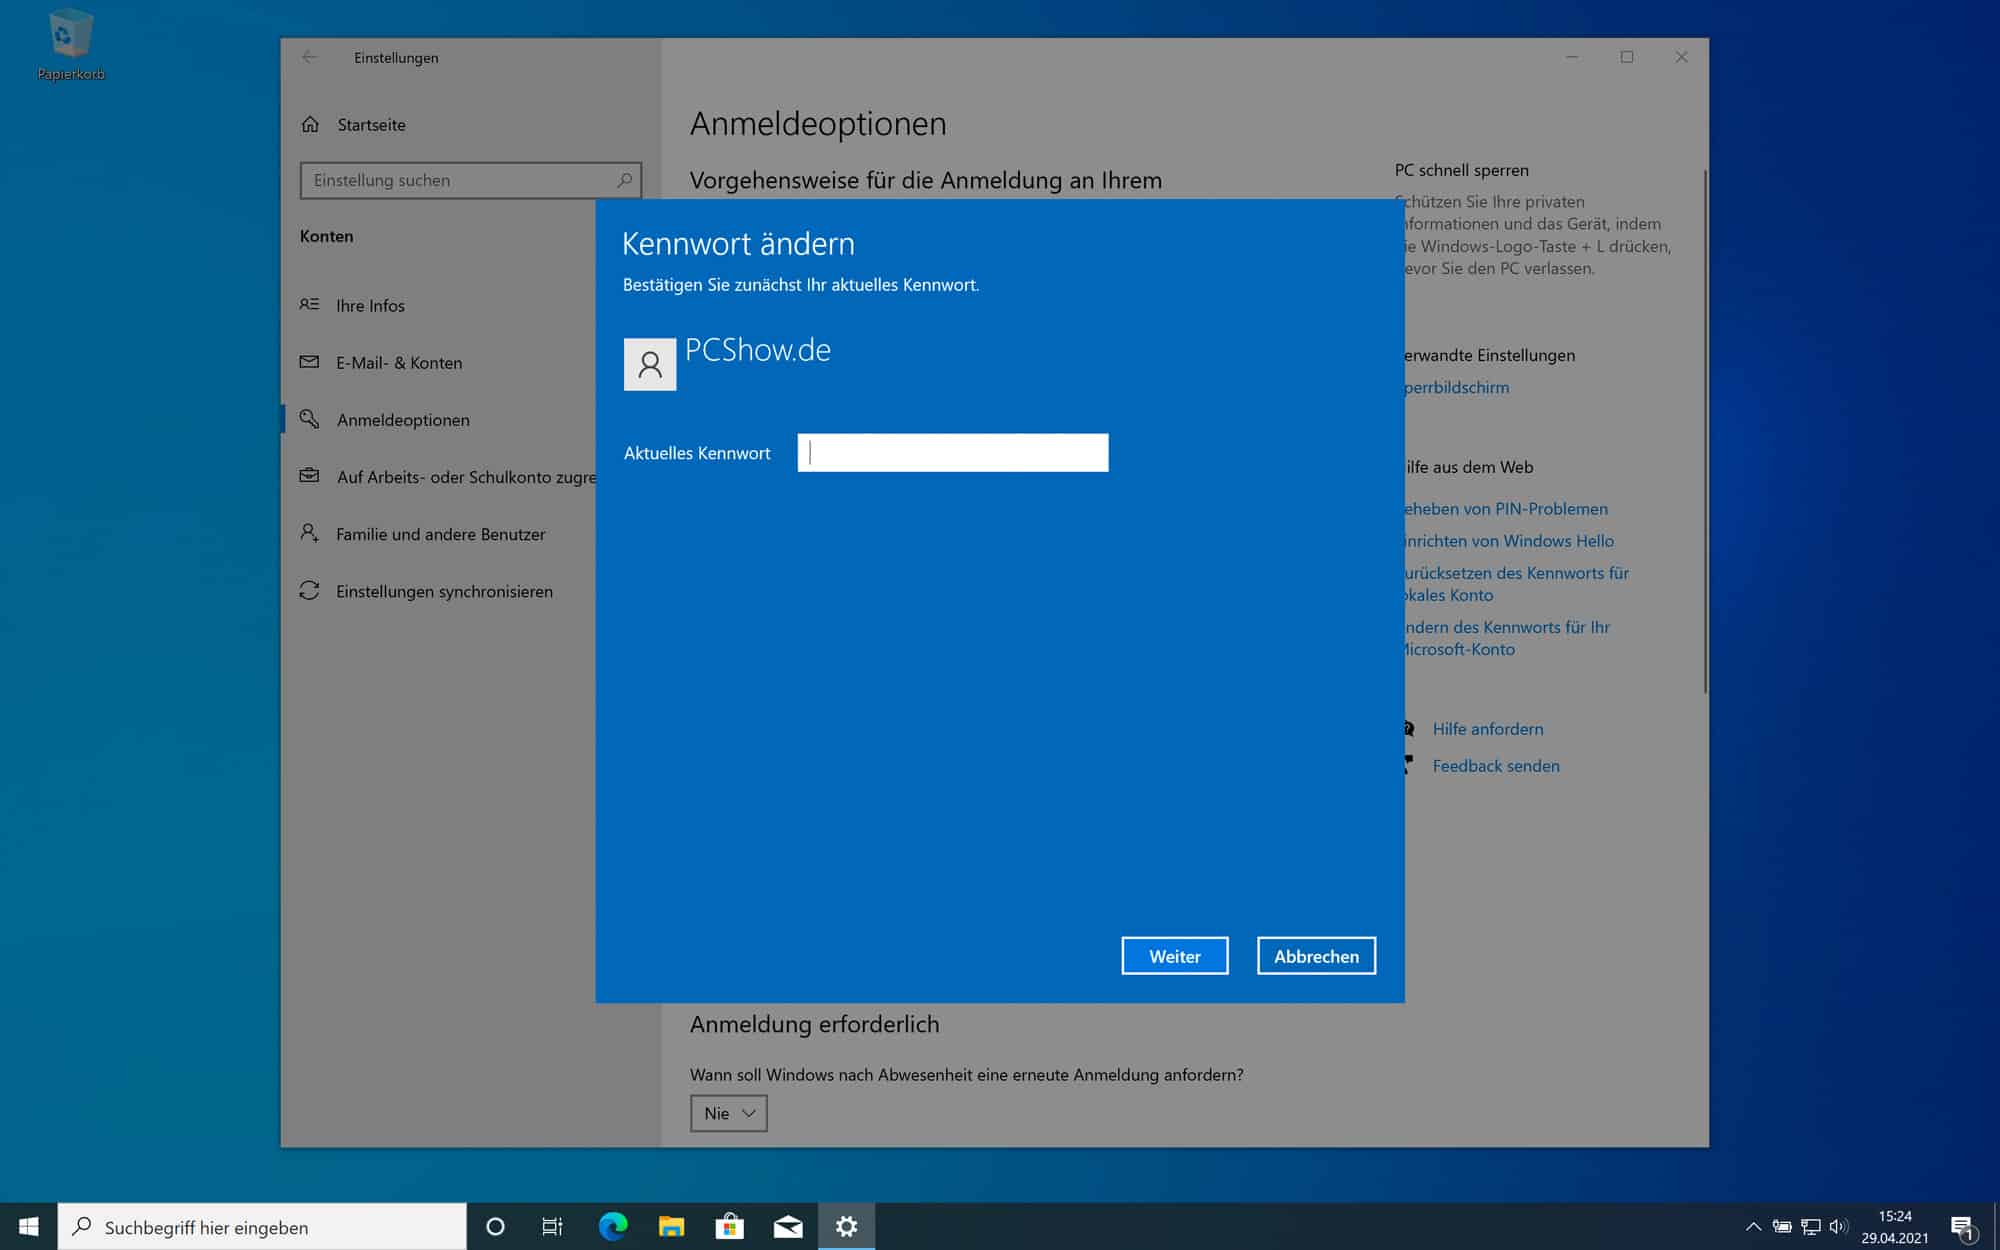Click Abbrechen to cancel password change
This screenshot has height=1250, width=2000.
pyautogui.click(x=1316, y=956)
